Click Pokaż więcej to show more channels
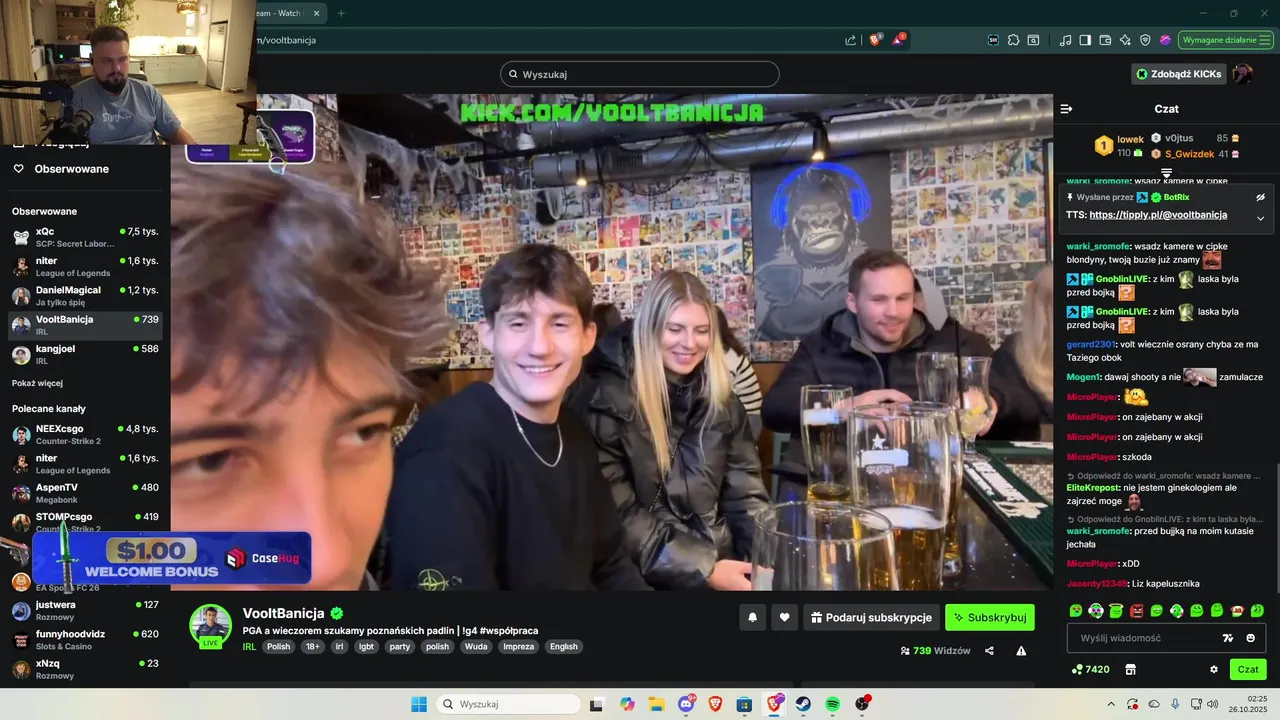This screenshot has height=720, width=1280. (x=37, y=383)
